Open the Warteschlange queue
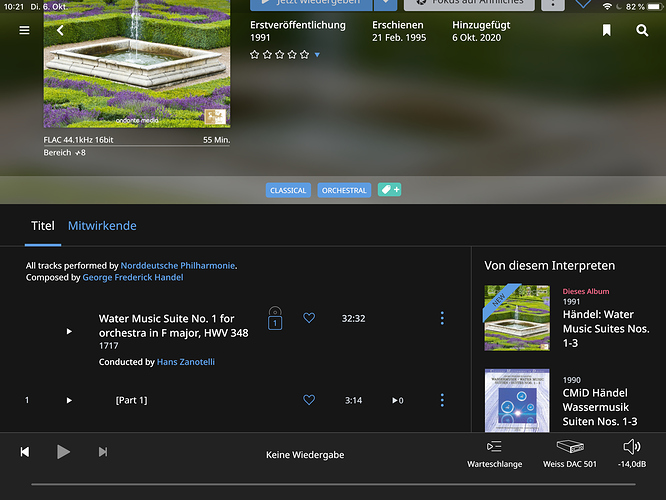The image size is (666, 500). [x=494, y=455]
